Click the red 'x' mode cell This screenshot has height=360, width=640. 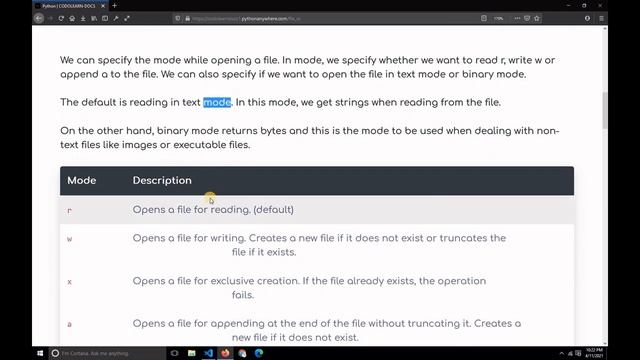pos(69,282)
